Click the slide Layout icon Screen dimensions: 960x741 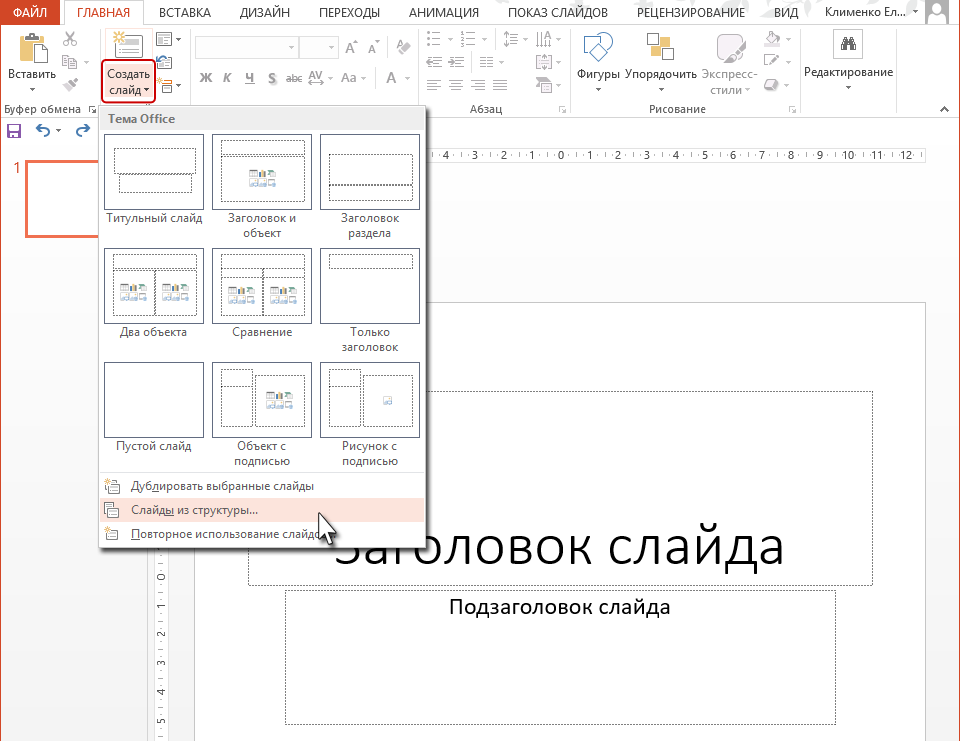(x=164, y=40)
